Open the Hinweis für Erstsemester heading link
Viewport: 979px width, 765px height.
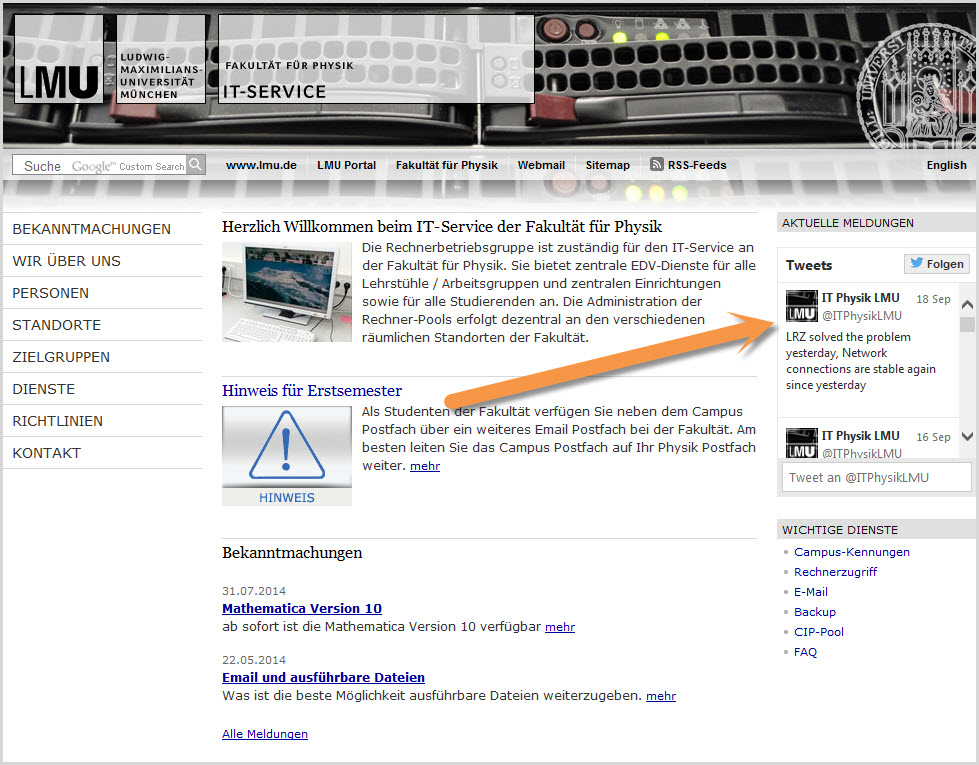point(312,391)
